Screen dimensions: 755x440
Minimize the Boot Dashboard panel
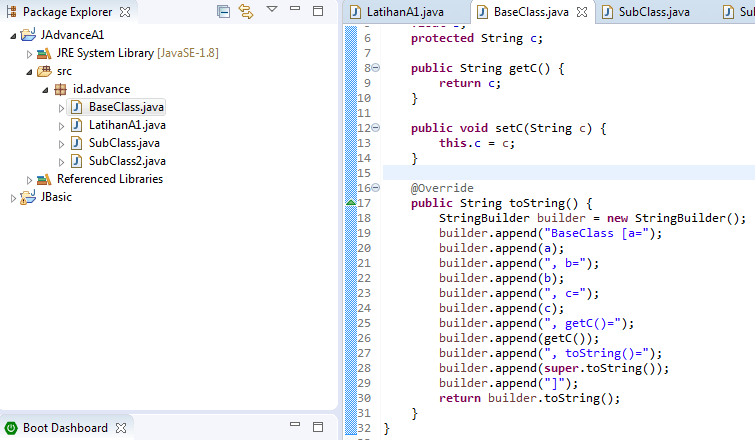(295, 425)
